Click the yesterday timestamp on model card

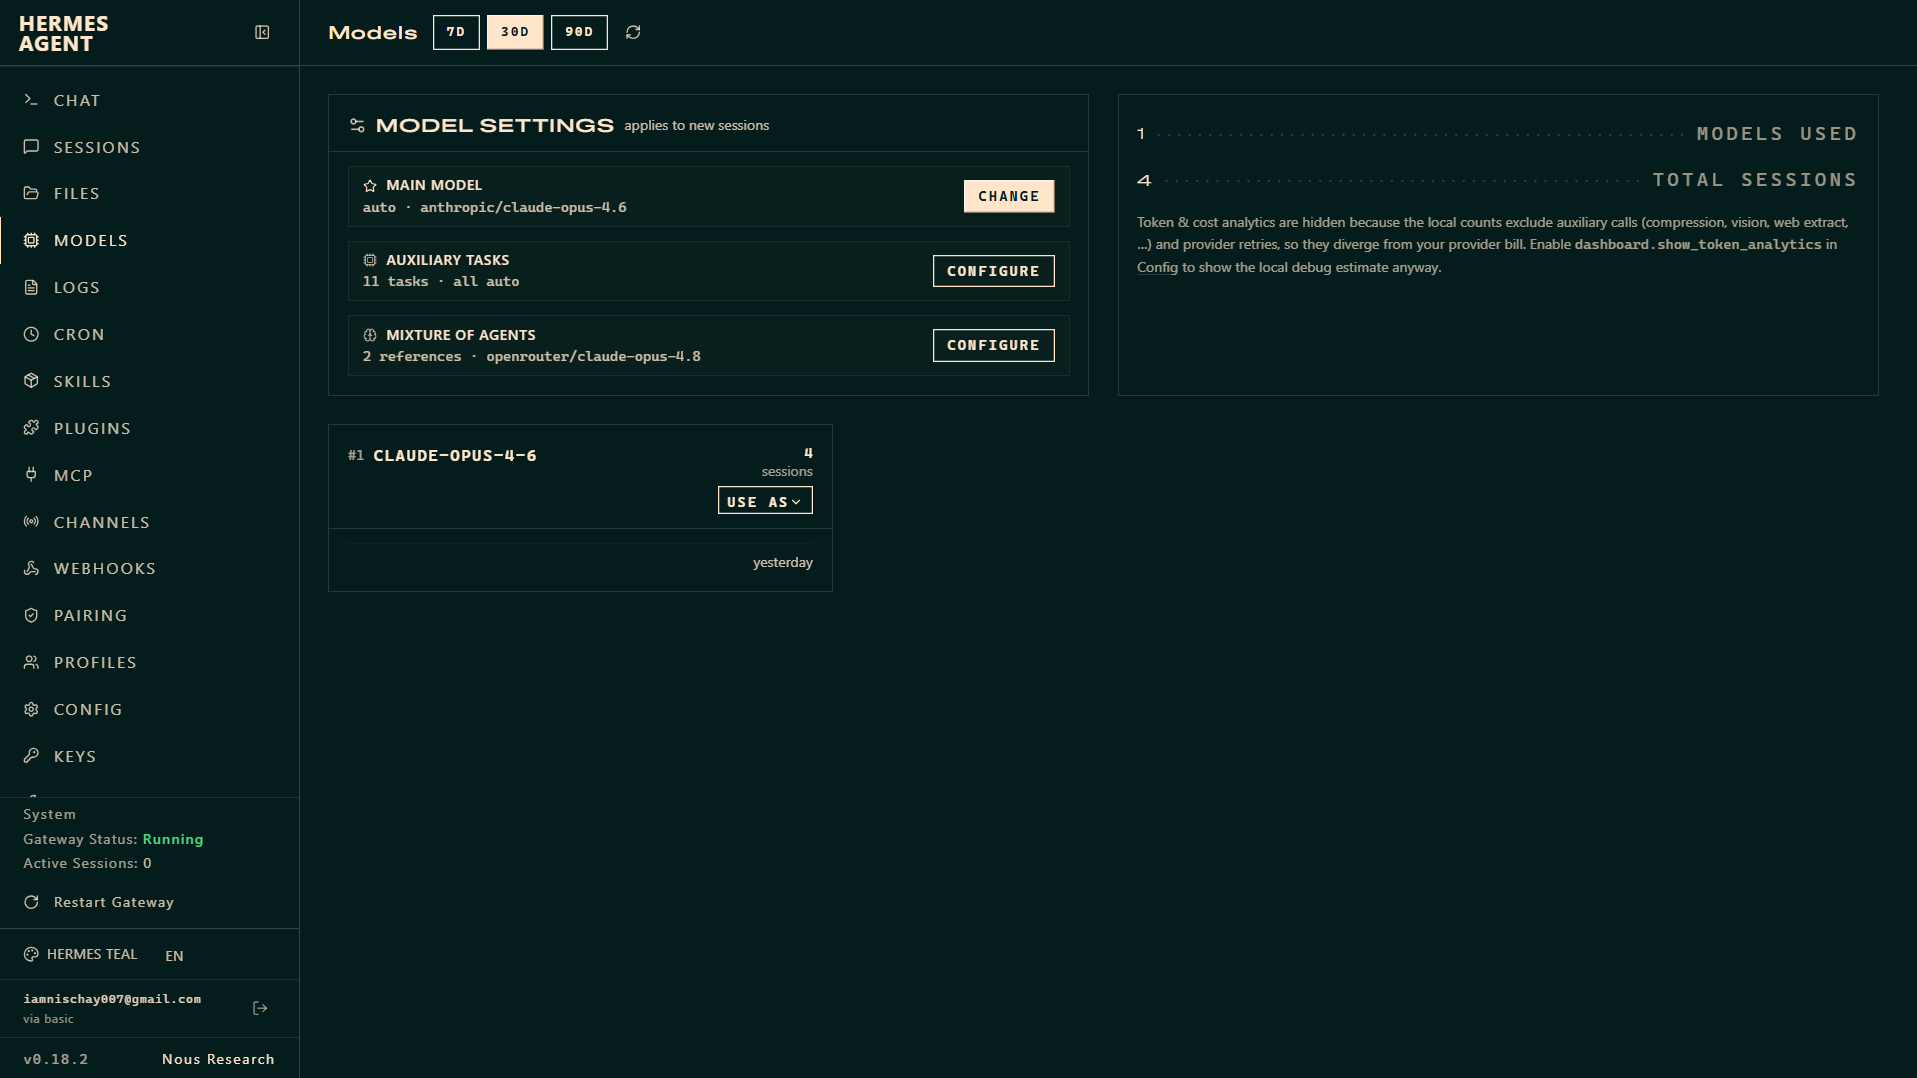(x=783, y=563)
